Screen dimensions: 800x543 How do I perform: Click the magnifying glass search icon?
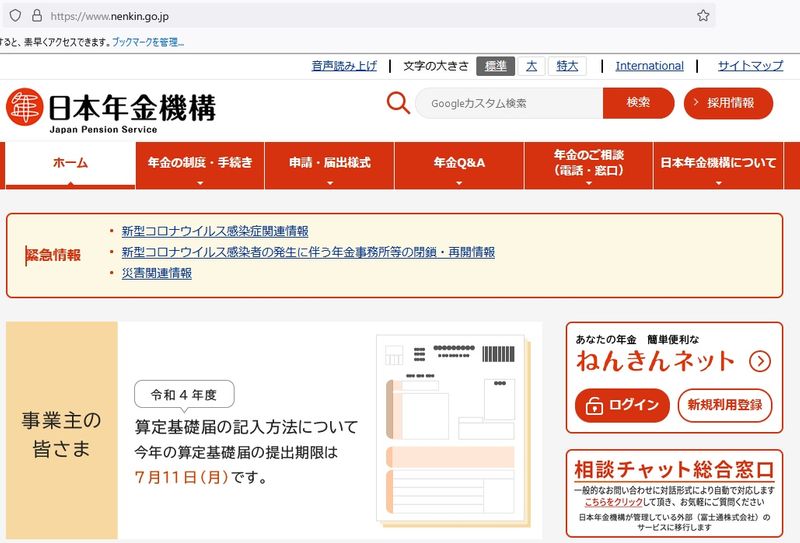[398, 103]
